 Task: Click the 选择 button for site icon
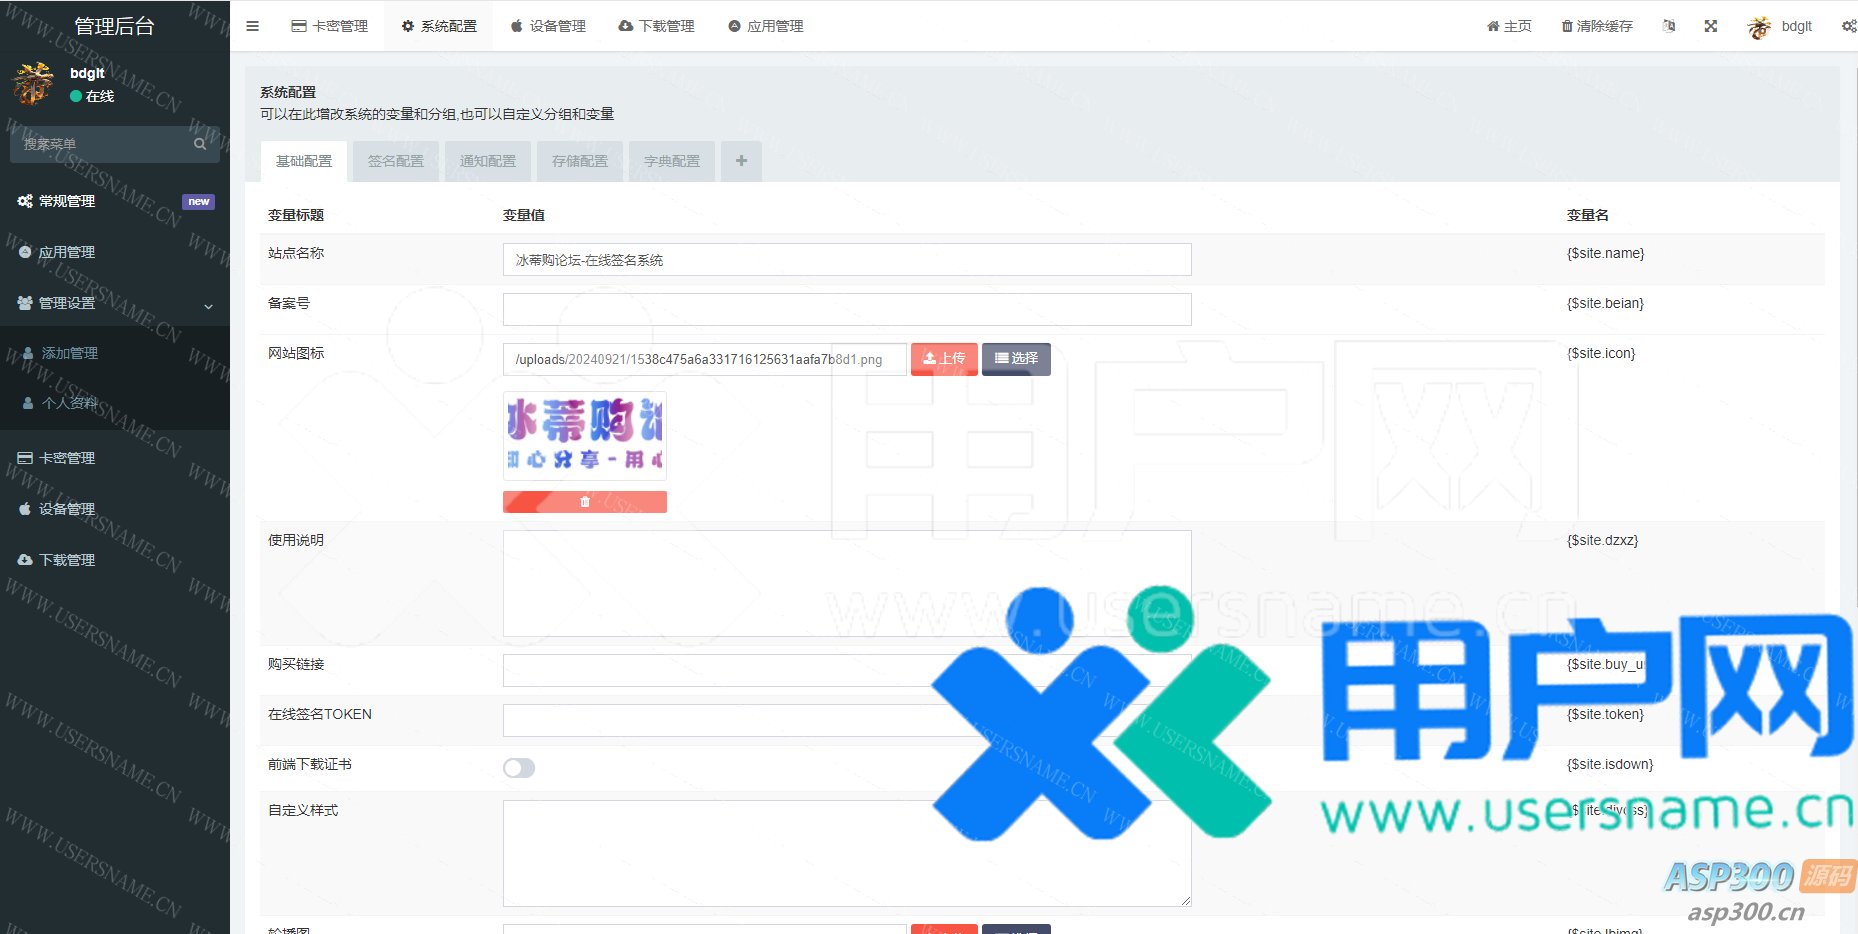1016,359
